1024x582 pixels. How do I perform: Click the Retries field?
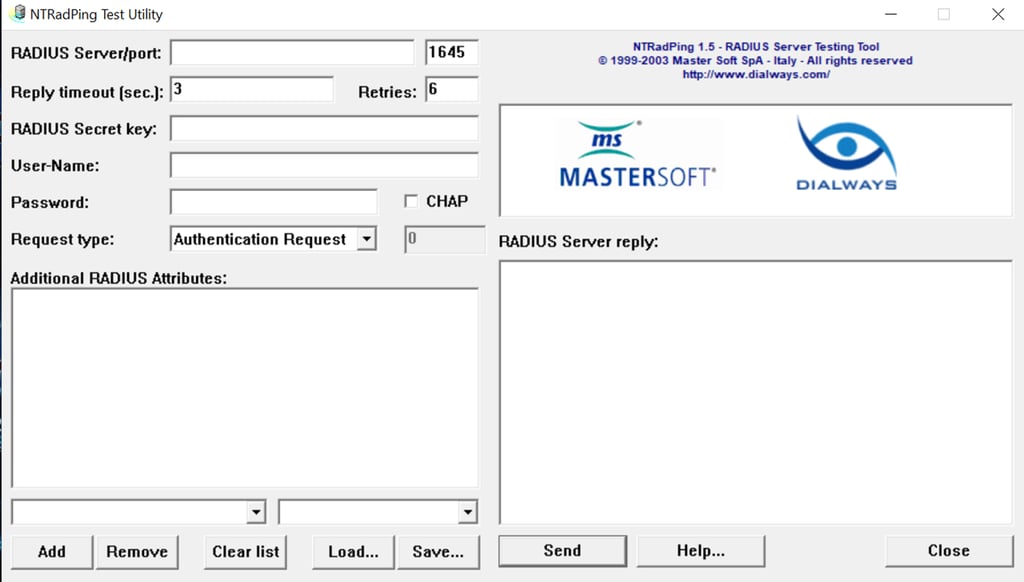(451, 89)
